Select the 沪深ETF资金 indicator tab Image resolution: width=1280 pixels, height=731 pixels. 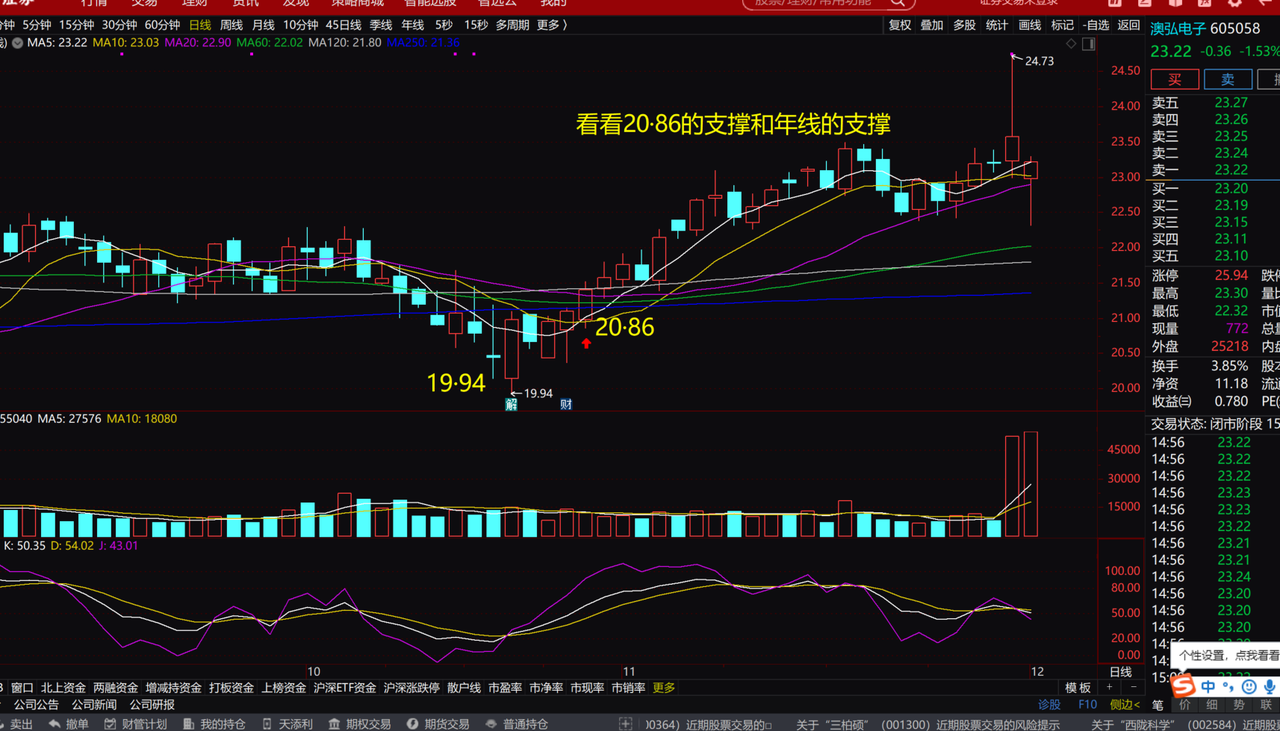point(345,688)
